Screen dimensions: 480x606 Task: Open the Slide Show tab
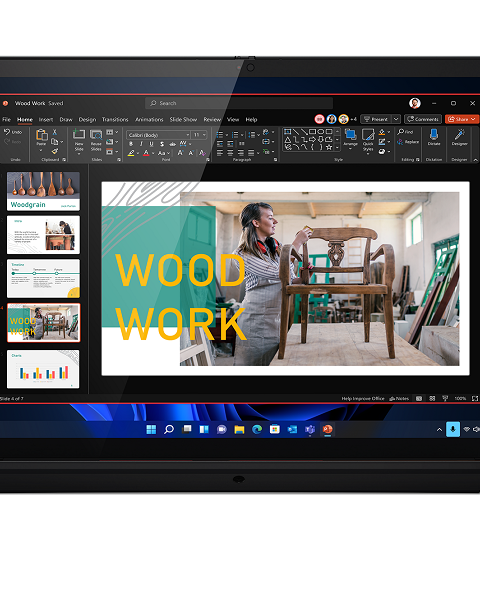click(183, 119)
